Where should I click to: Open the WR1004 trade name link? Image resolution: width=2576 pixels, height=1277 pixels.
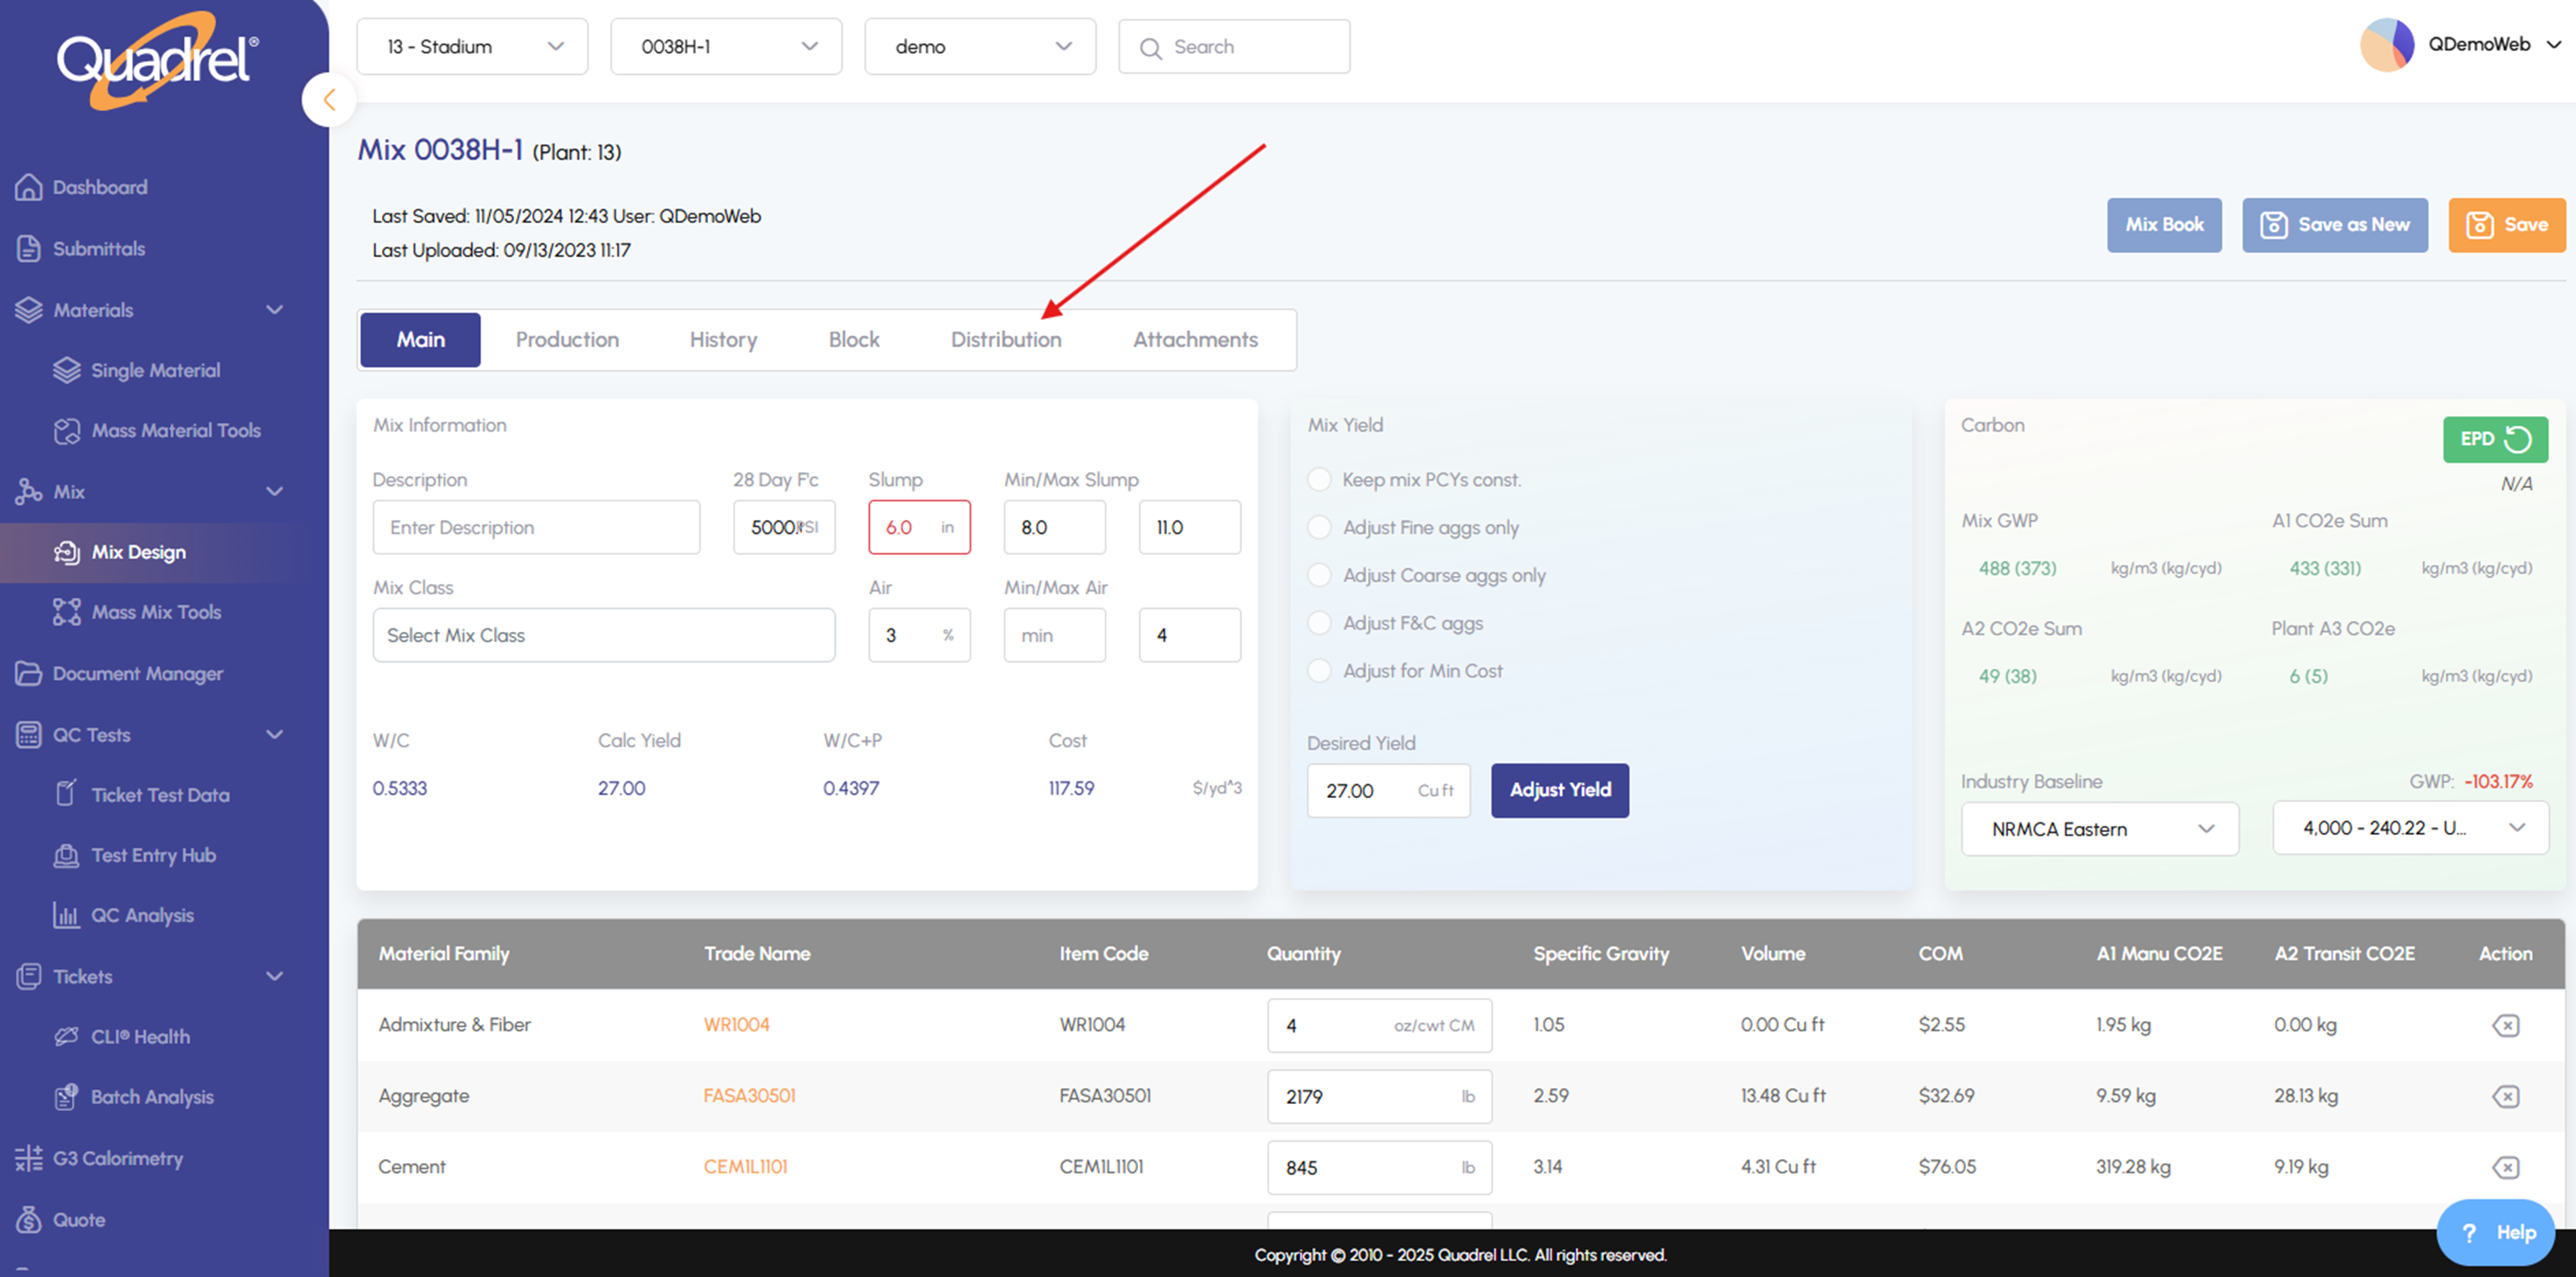736,1025
